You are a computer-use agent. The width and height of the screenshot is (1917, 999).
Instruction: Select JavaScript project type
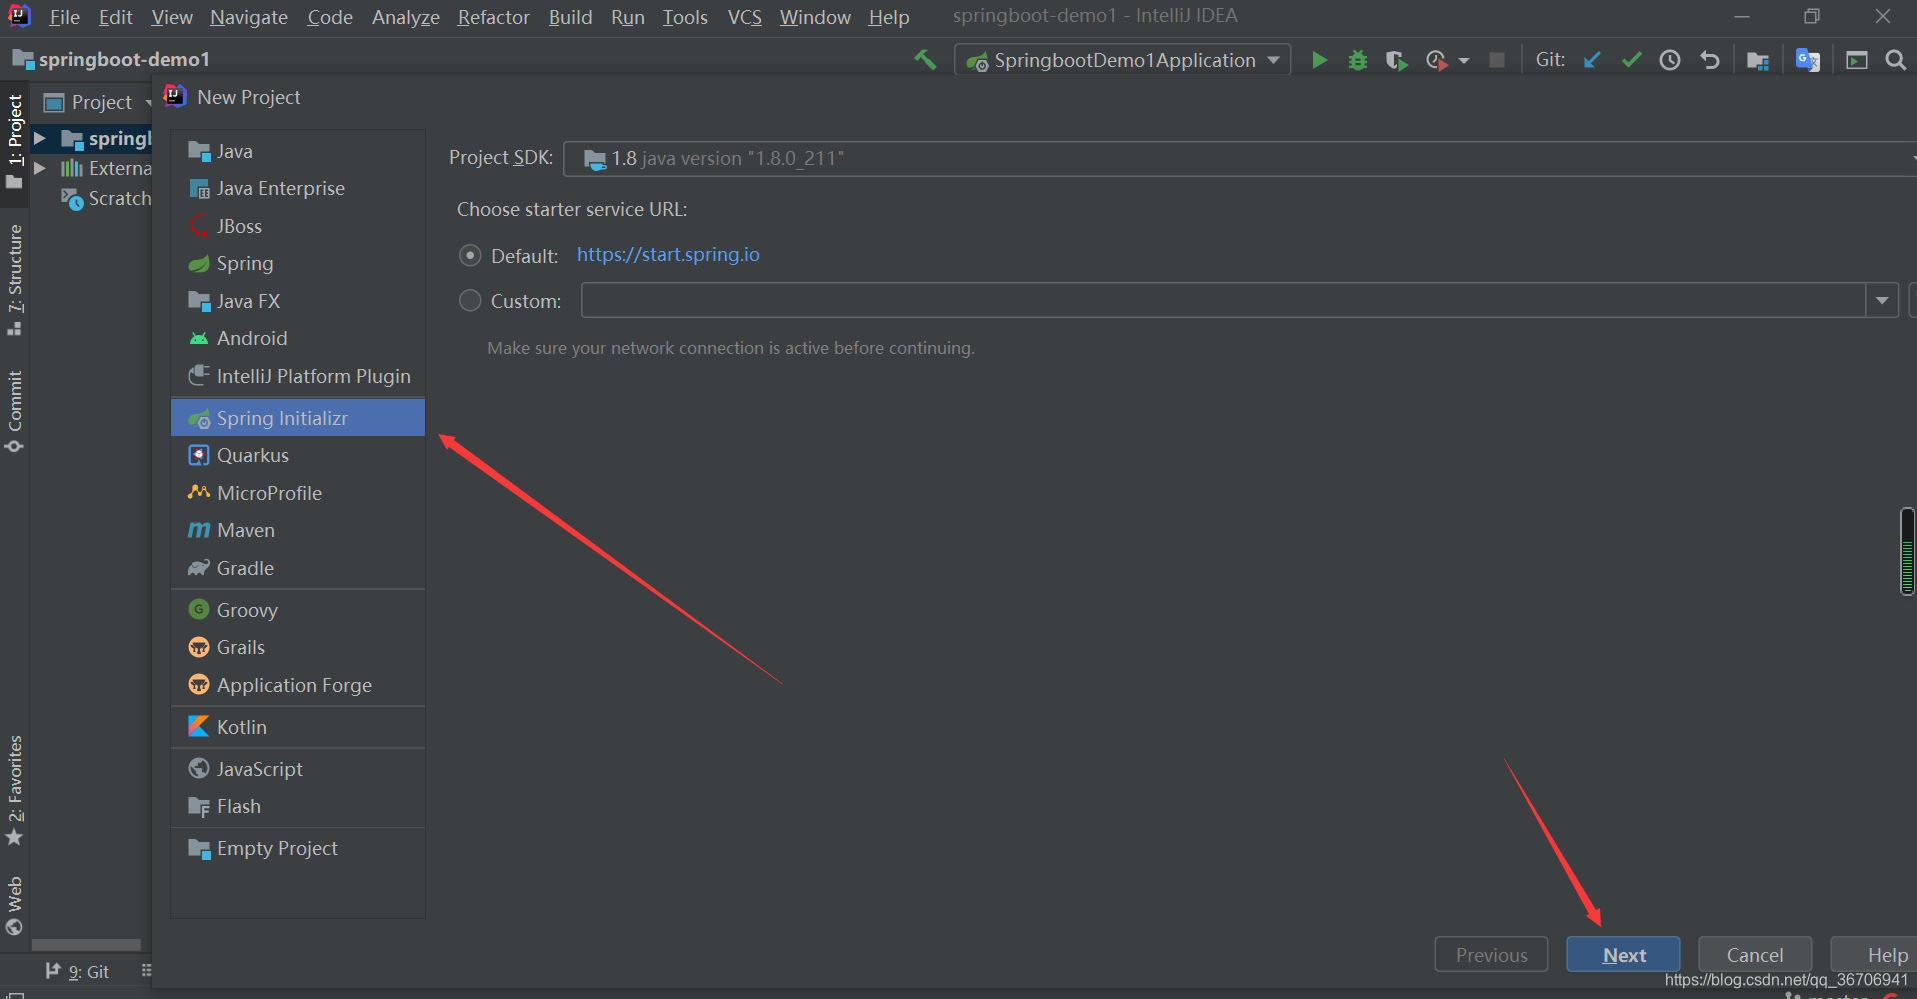click(x=298, y=769)
